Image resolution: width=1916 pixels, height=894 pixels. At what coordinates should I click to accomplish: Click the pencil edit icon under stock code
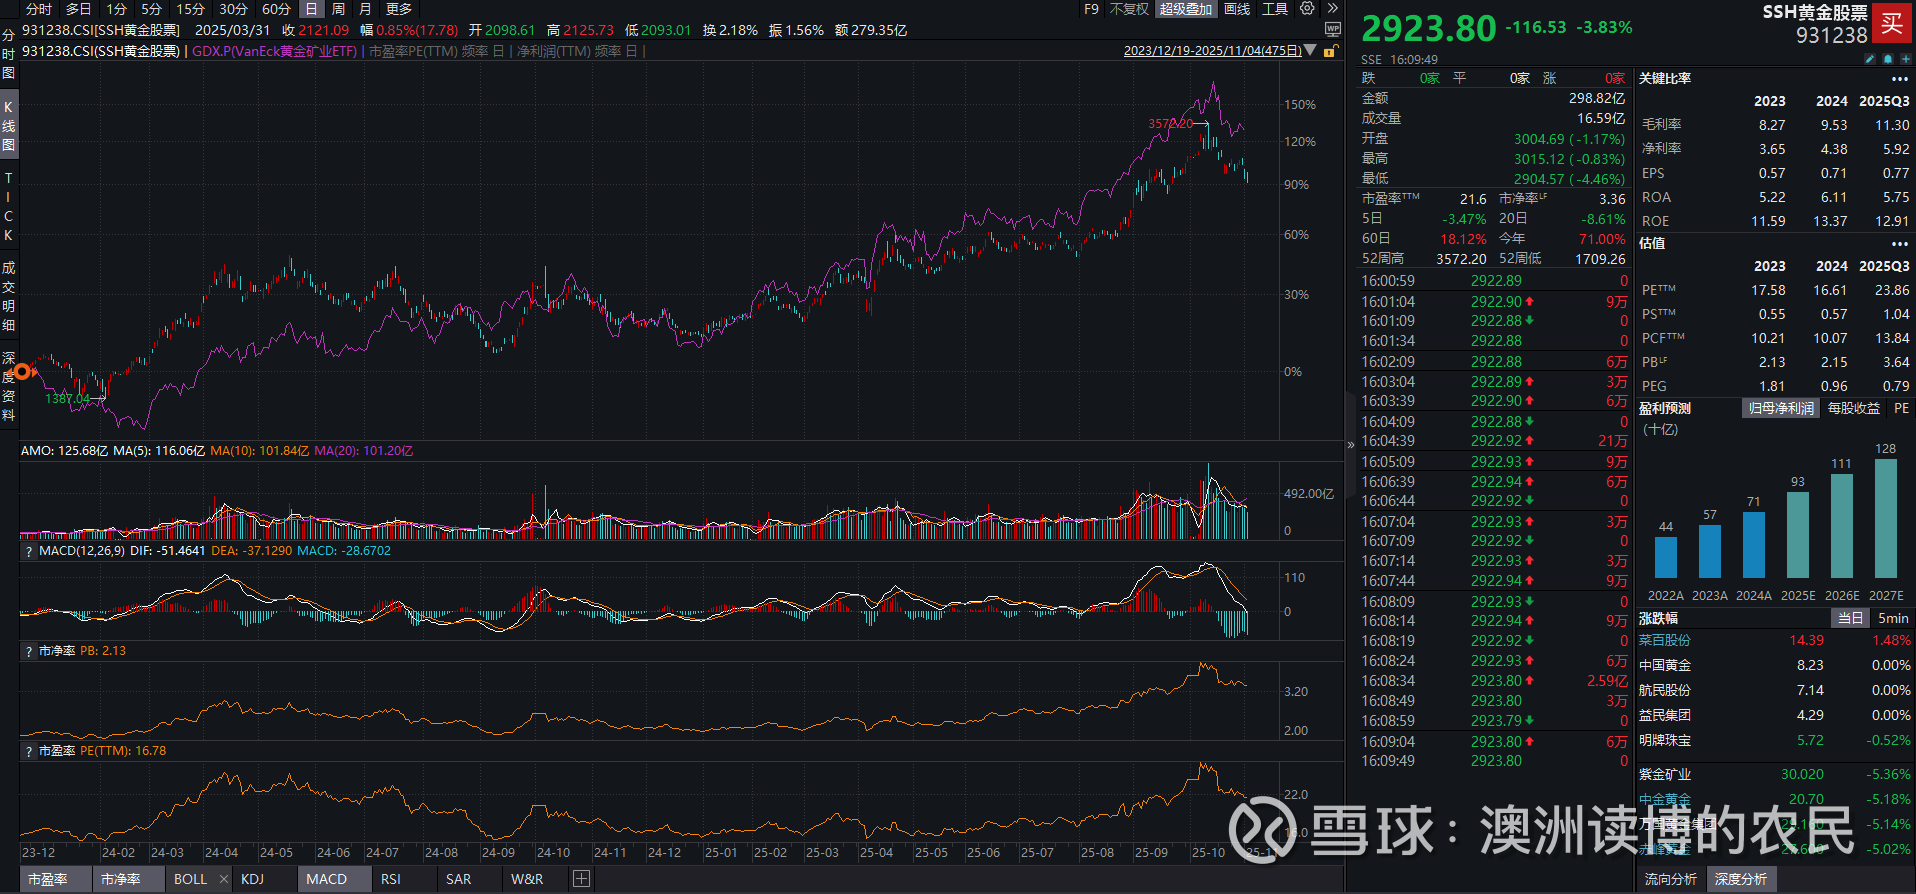pyautogui.click(x=1870, y=59)
